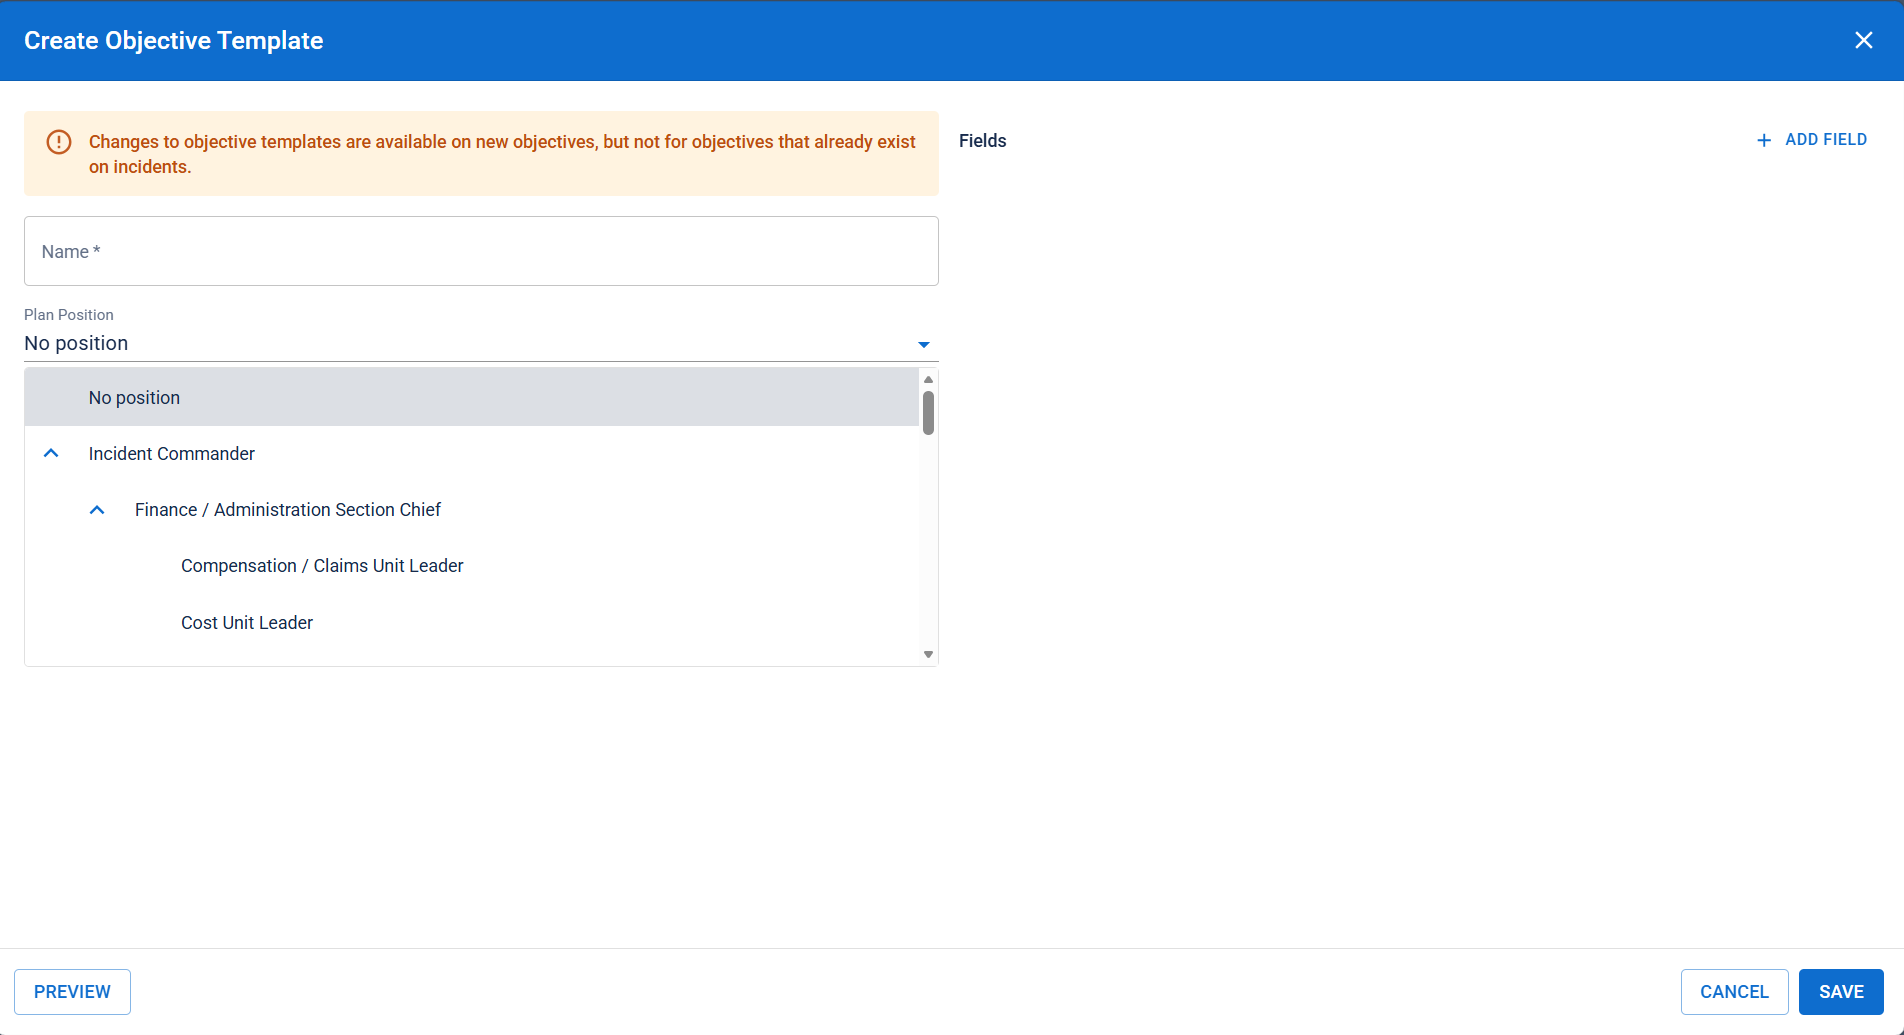Image resolution: width=1904 pixels, height=1035 pixels.
Task: Click the objective templates warning message text
Action: [x=502, y=154]
